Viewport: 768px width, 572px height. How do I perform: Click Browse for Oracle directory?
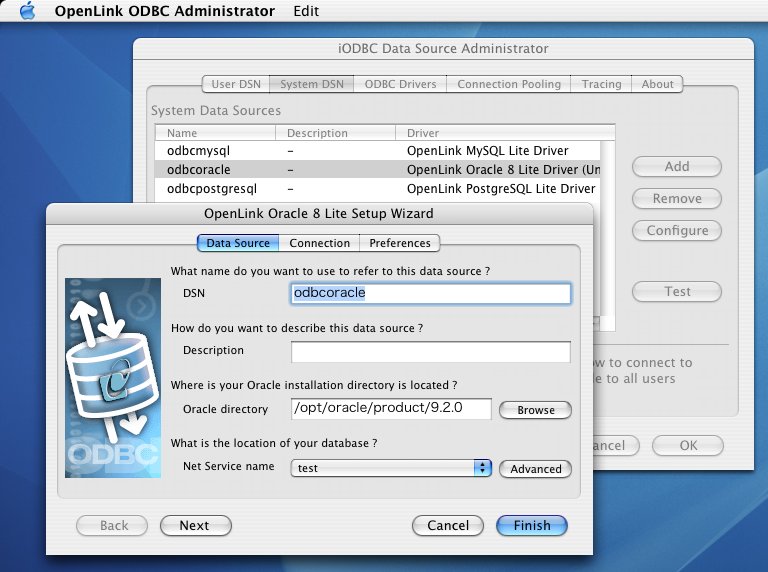[x=535, y=410]
